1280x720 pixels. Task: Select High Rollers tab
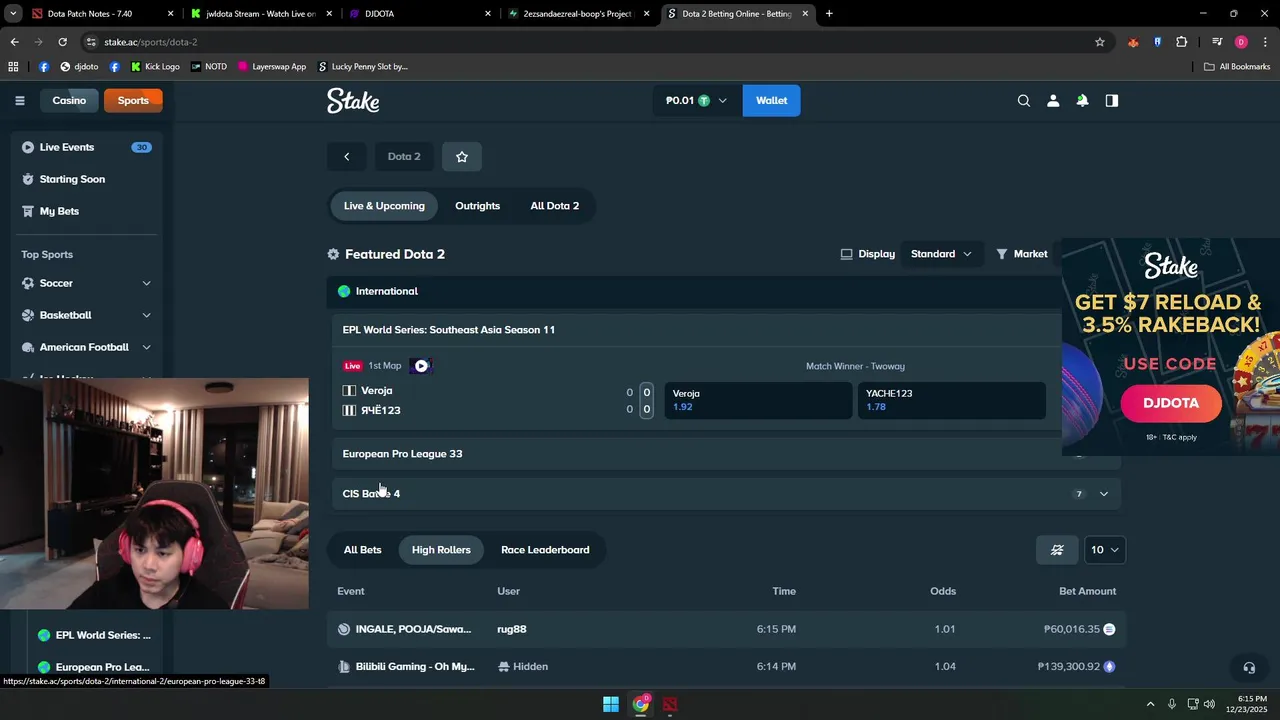(x=441, y=549)
